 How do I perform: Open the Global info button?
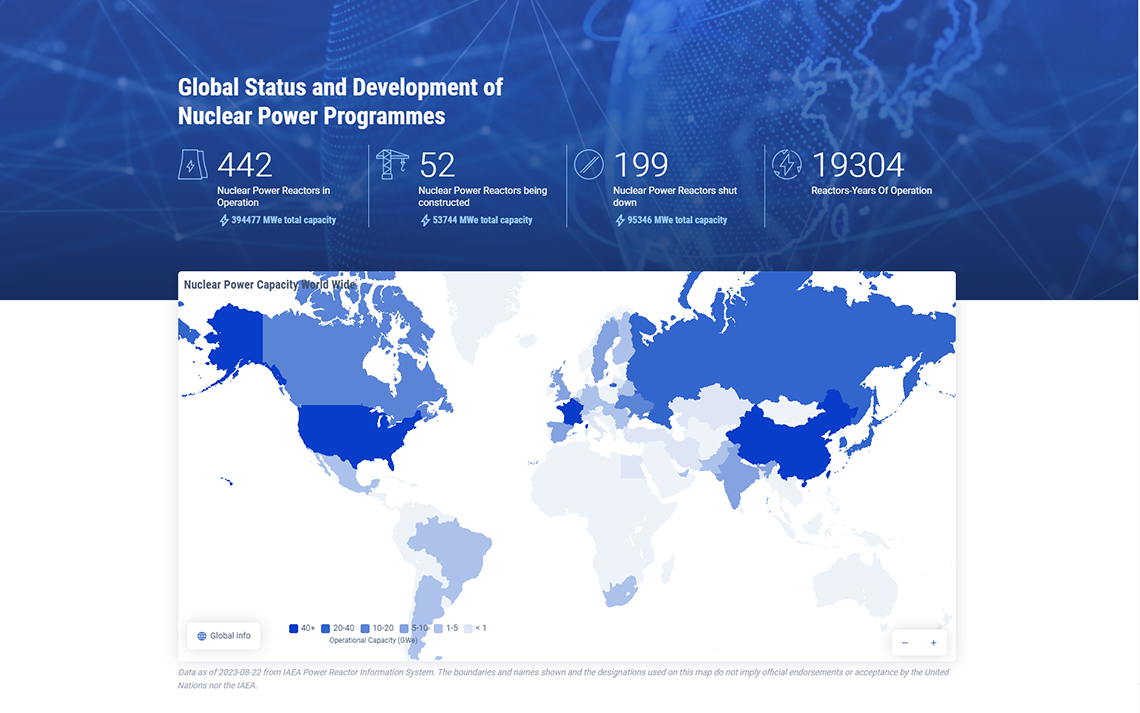224,636
